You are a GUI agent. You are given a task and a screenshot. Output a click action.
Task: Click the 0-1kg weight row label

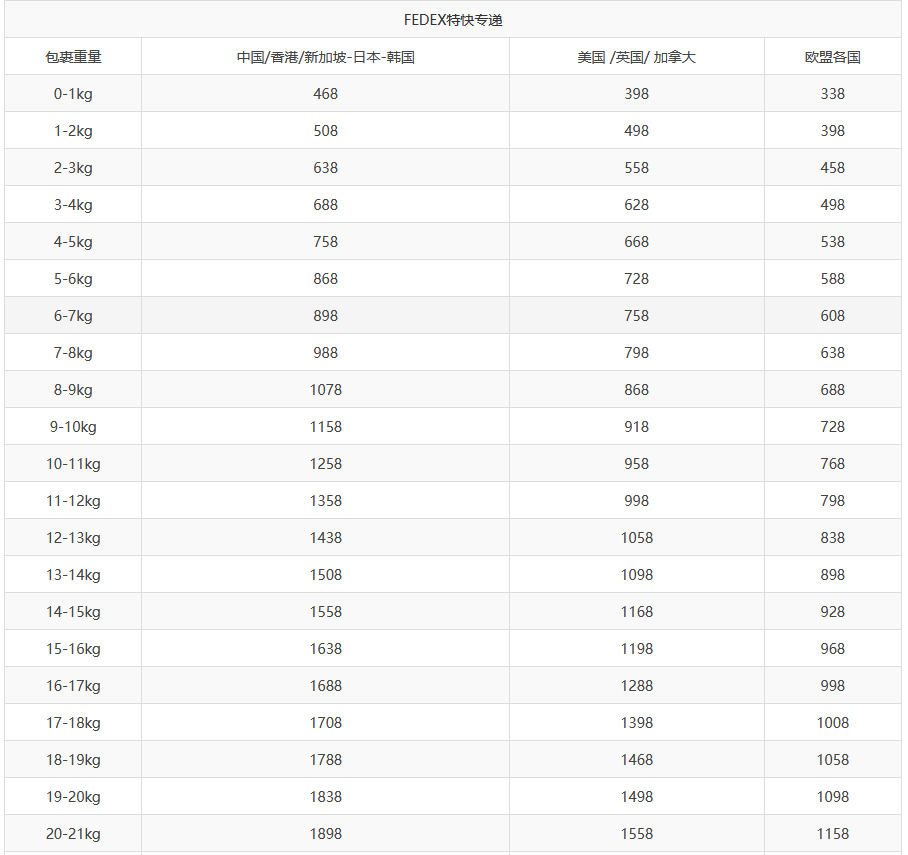click(x=73, y=94)
